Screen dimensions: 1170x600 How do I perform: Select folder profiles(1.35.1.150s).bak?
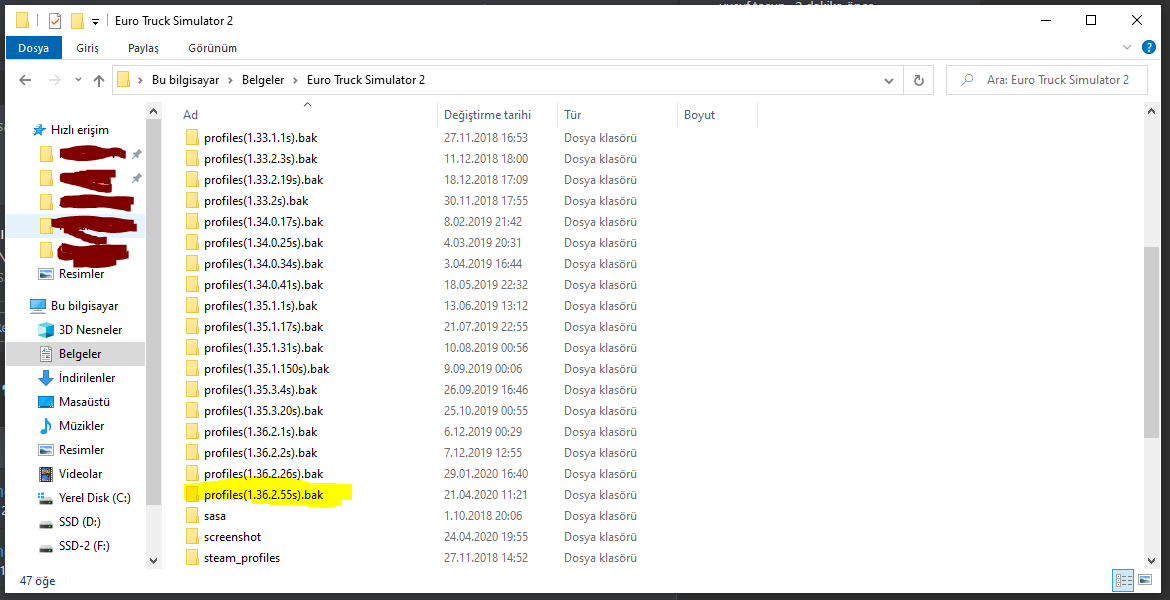(x=266, y=369)
